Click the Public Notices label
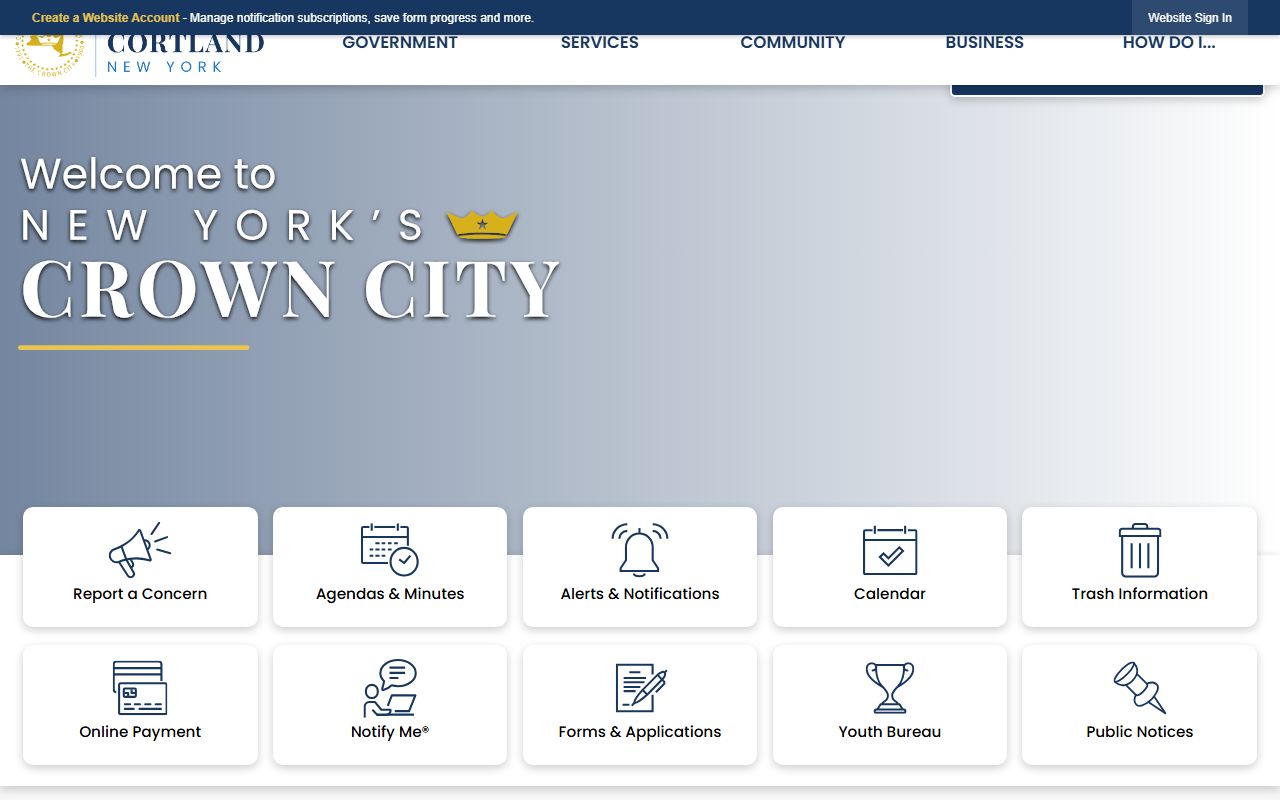This screenshot has width=1280, height=800. [x=1140, y=732]
